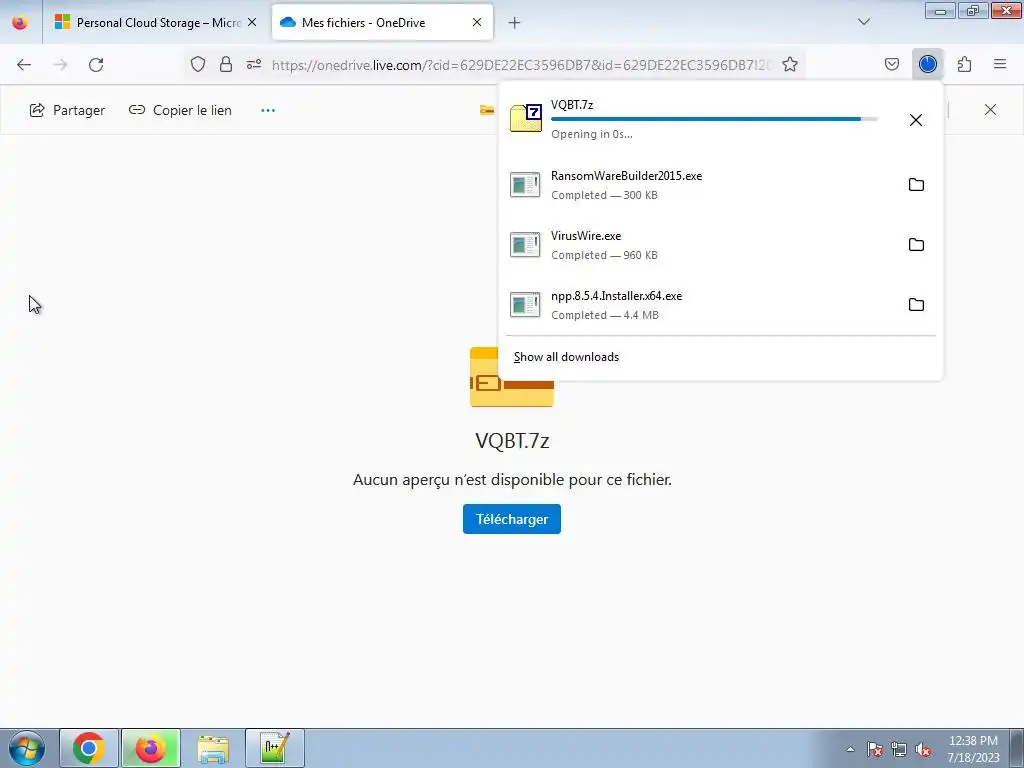Open npp.8.5.4.Installer.x64.exe download entry
This screenshot has width=1024, height=768.
pyautogui.click(x=699, y=305)
